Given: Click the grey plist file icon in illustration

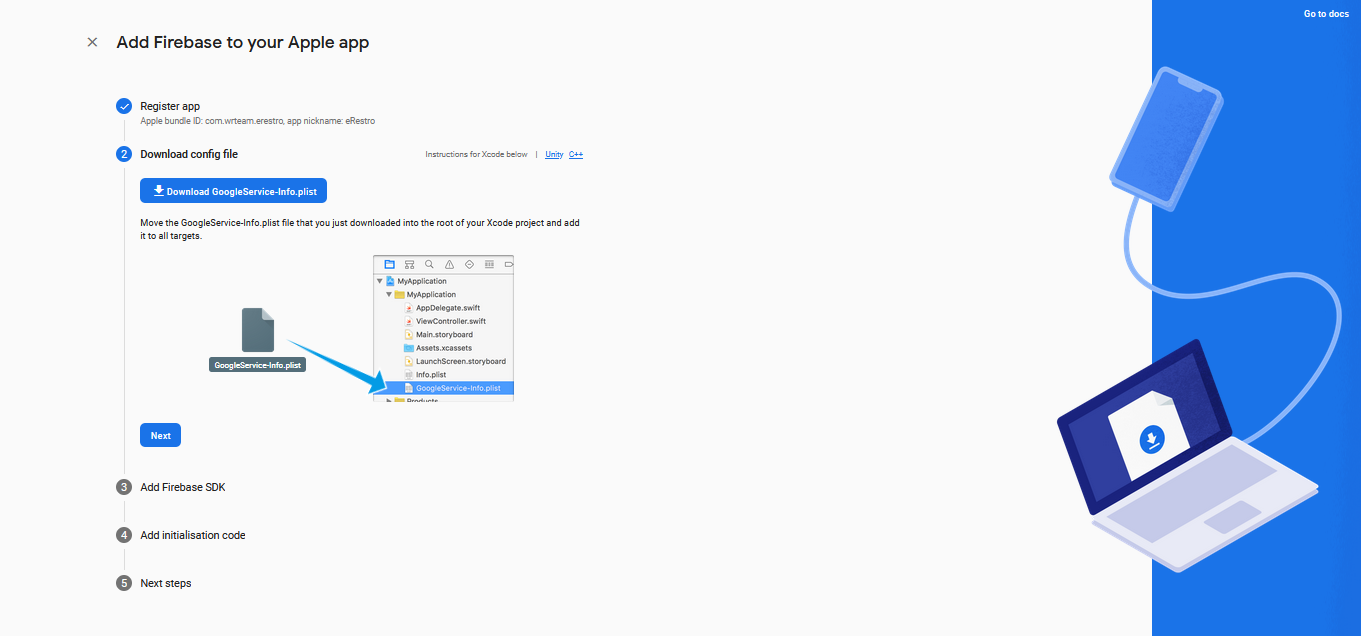Looking at the screenshot, I should coord(258,330).
